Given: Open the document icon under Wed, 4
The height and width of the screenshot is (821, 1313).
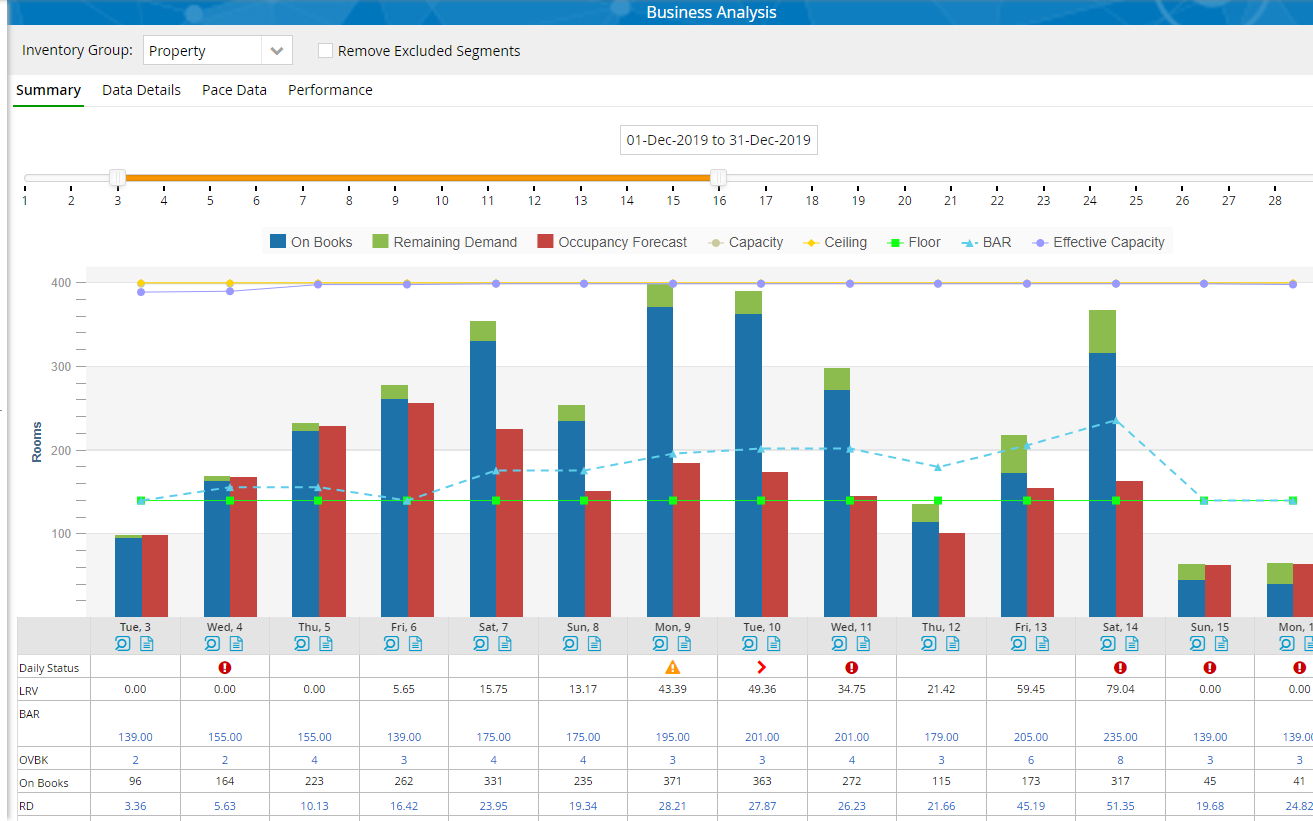Looking at the screenshot, I should (236, 644).
